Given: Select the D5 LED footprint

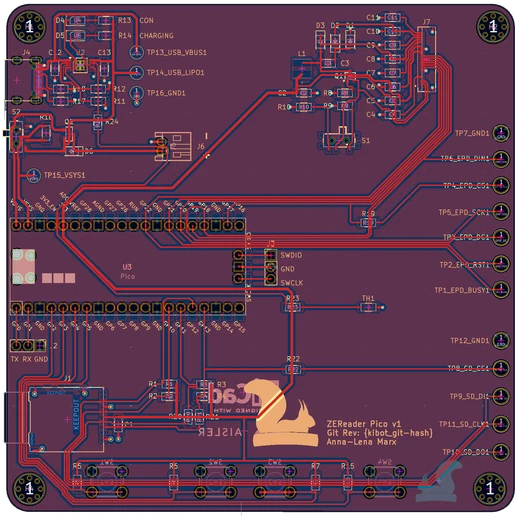Looking at the screenshot, I should click(75, 35).
